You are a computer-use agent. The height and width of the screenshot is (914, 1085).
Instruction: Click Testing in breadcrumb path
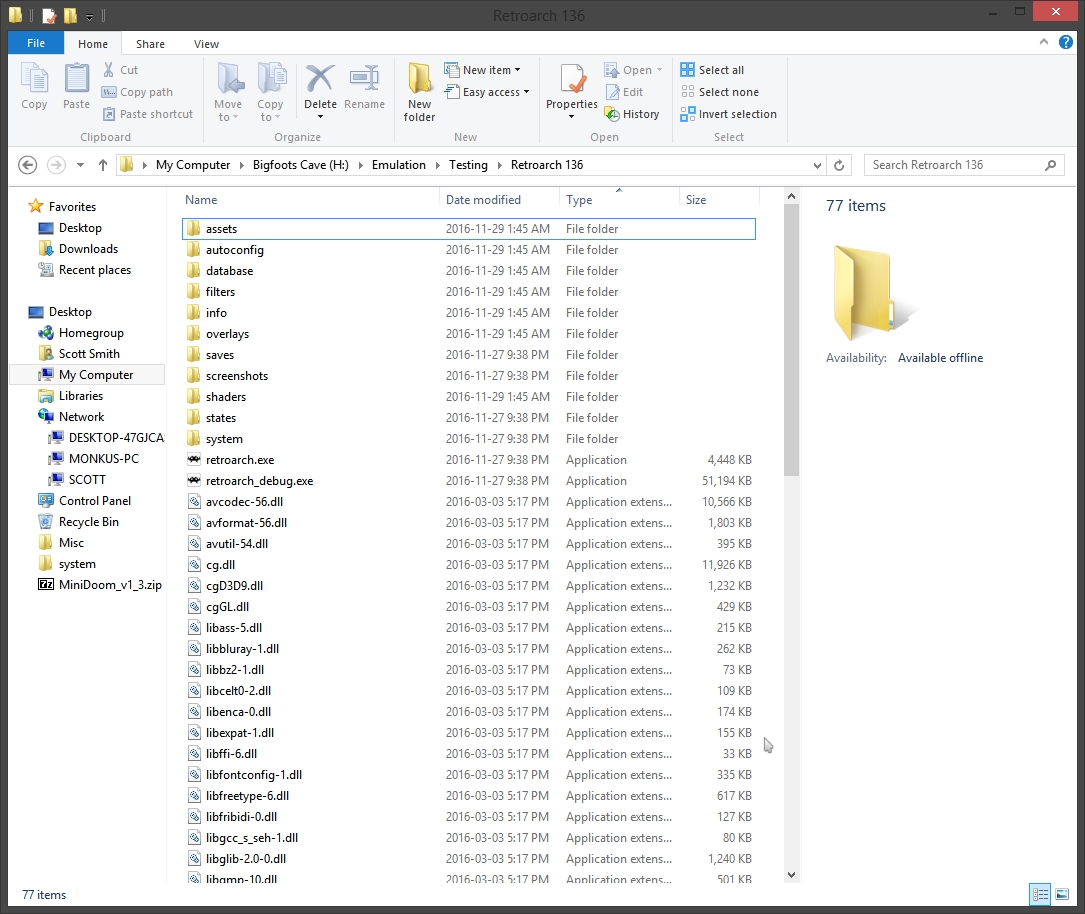coord(468,165)
